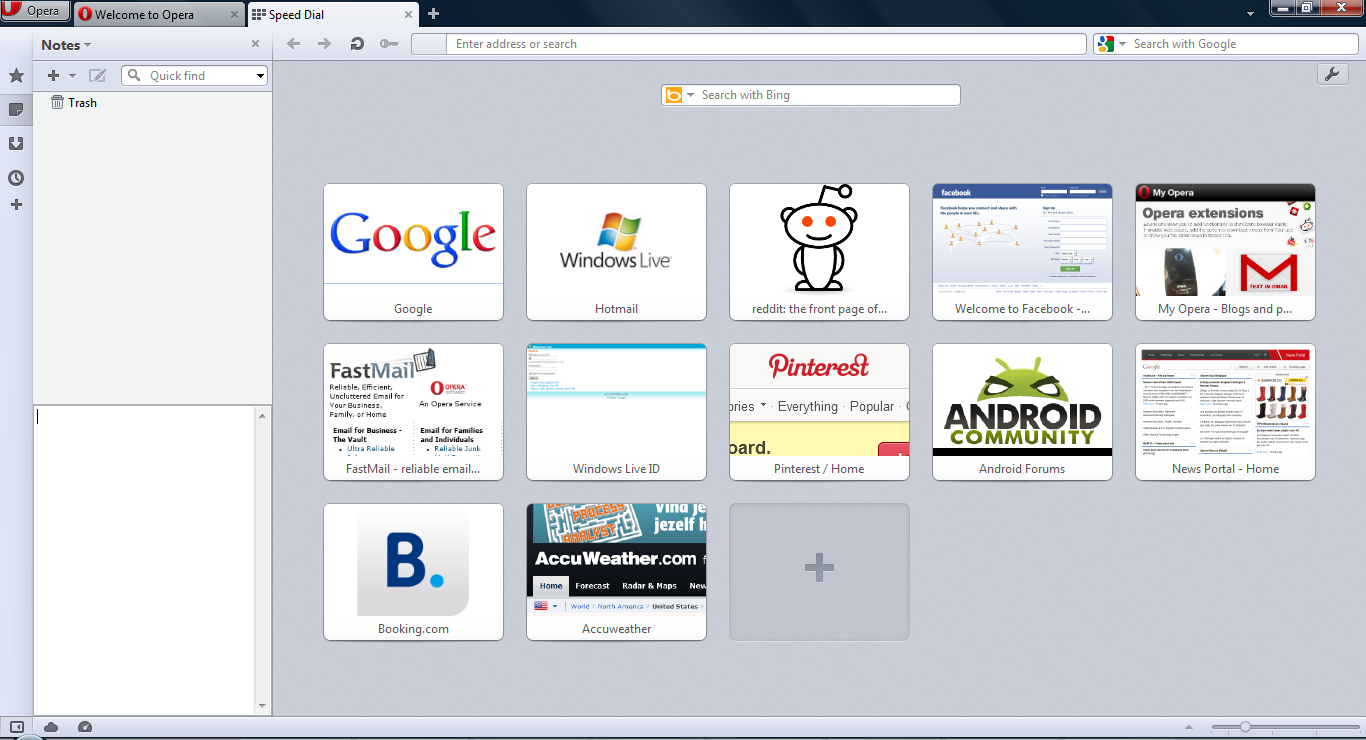
Task: Open the reddit speed dial thumbnail
Action: [819, 252]
